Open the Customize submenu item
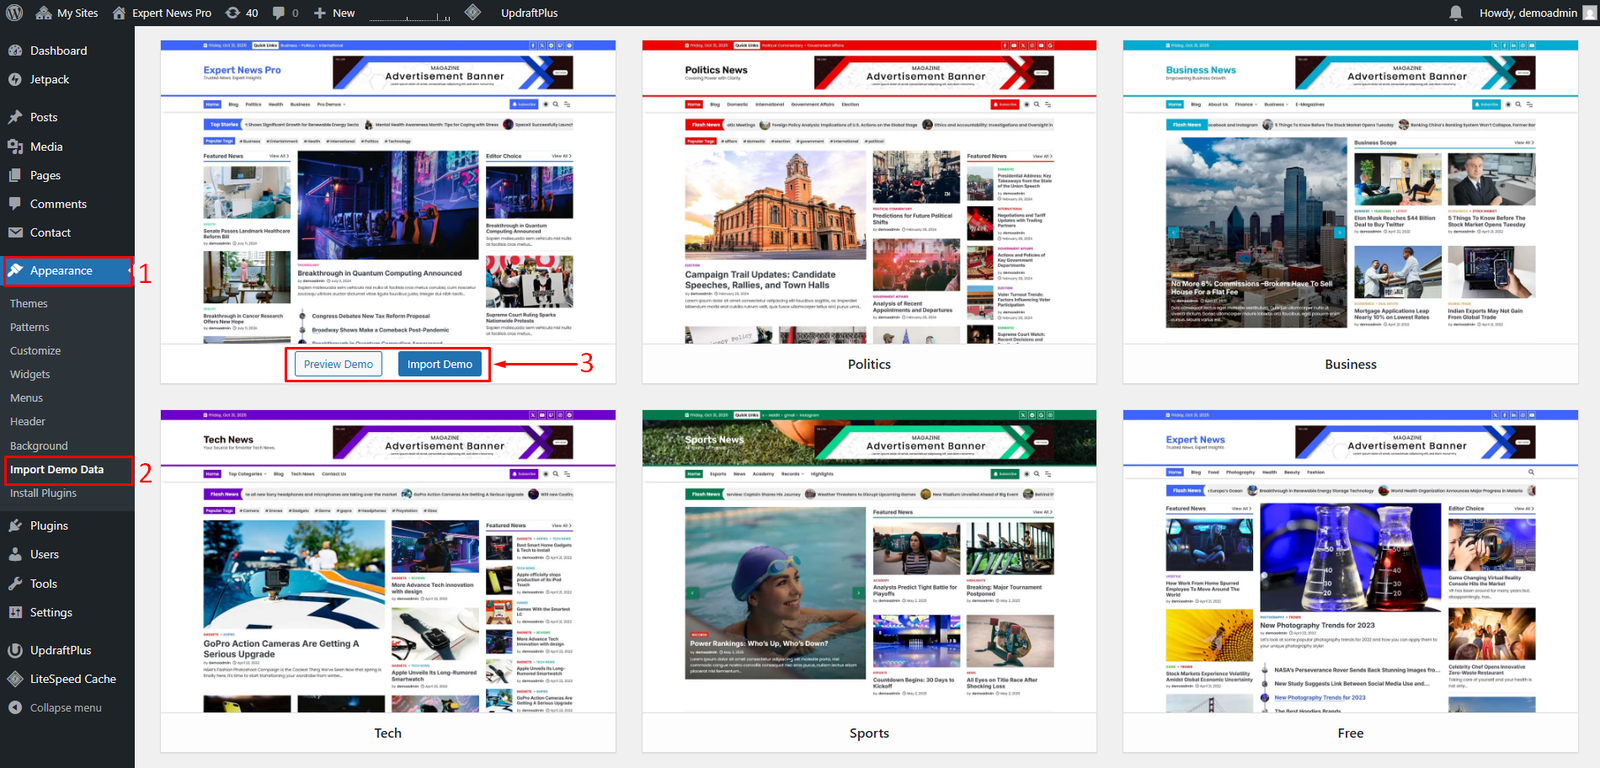 pyautogui.click(x=35, y=351)
